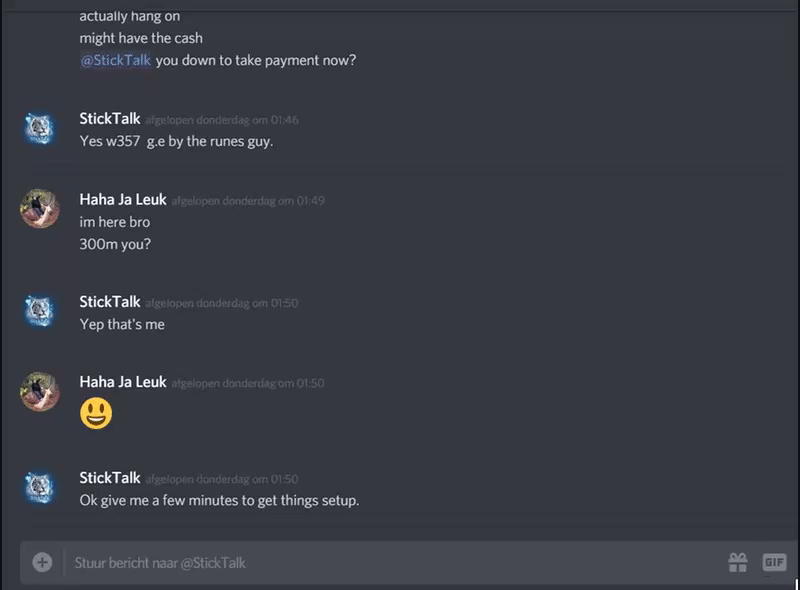Open the Nitro gift icon
800x590 pixels.
[738, 562]
